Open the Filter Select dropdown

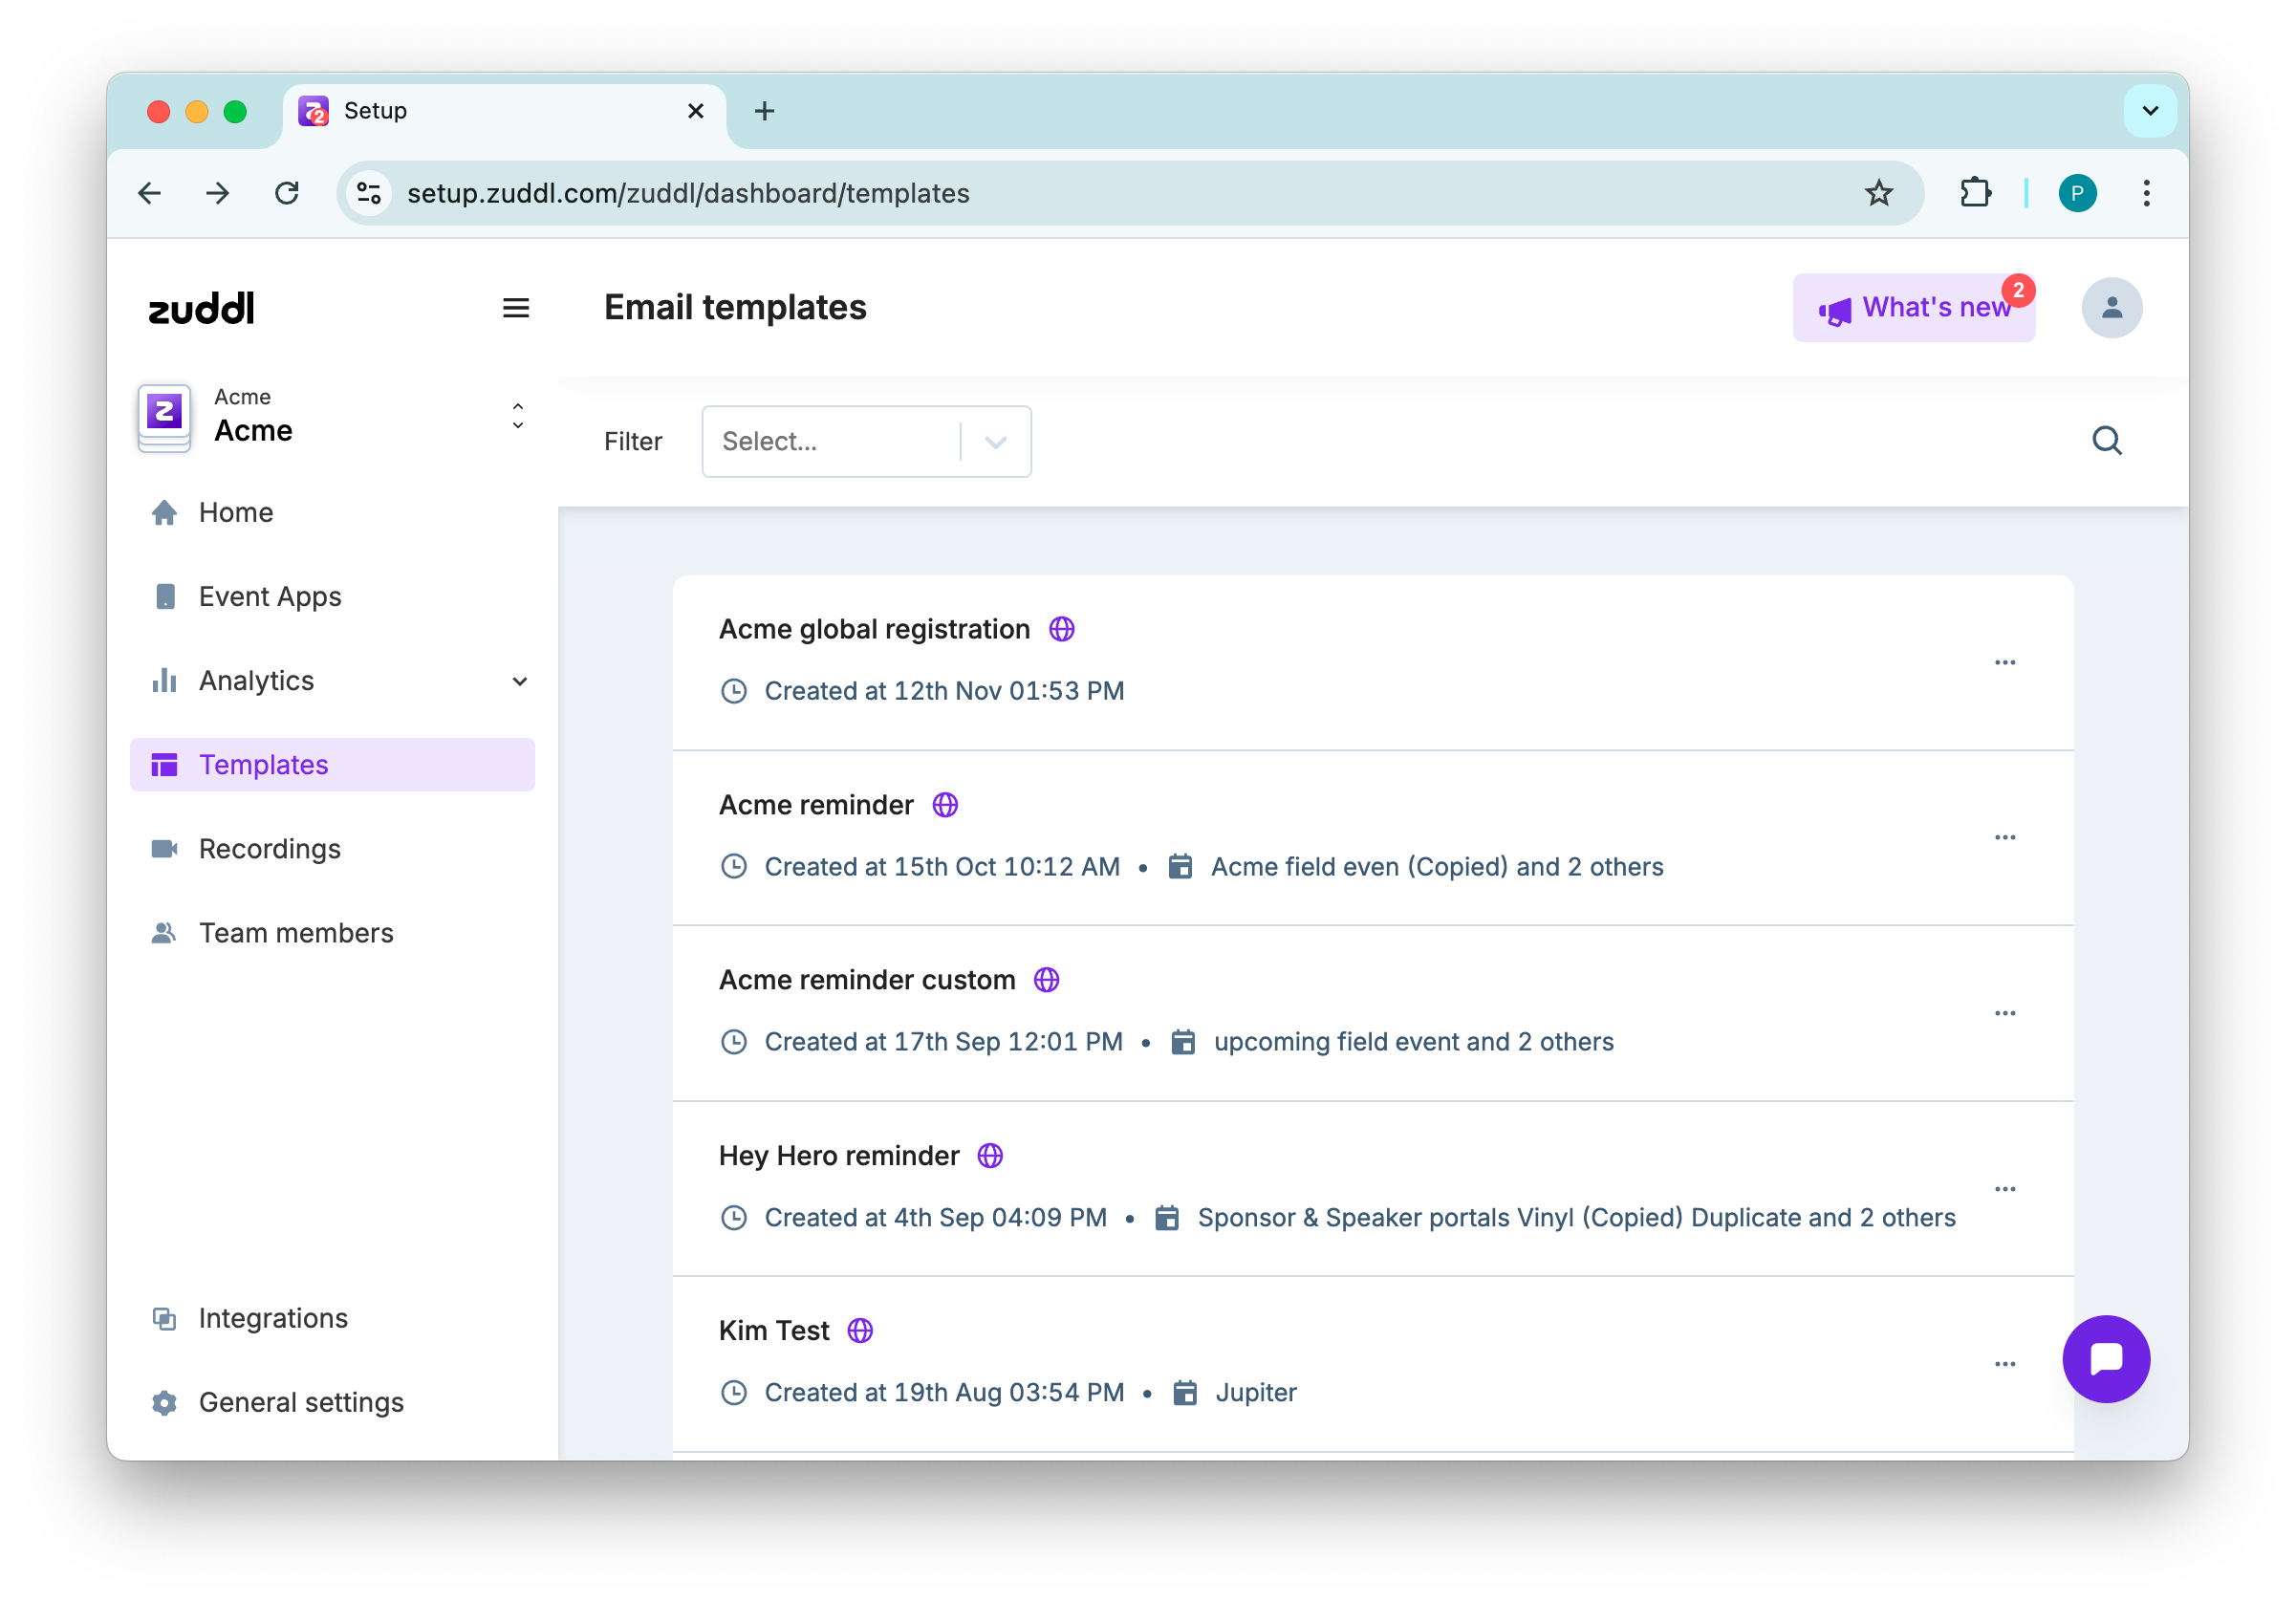click(x=866, y=441)
